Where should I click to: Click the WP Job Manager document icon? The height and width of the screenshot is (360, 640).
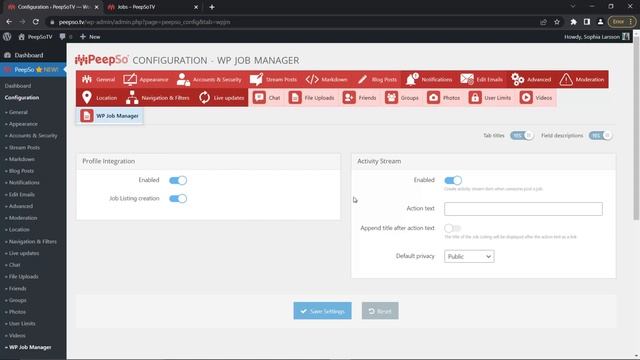(x=87, y=116)
